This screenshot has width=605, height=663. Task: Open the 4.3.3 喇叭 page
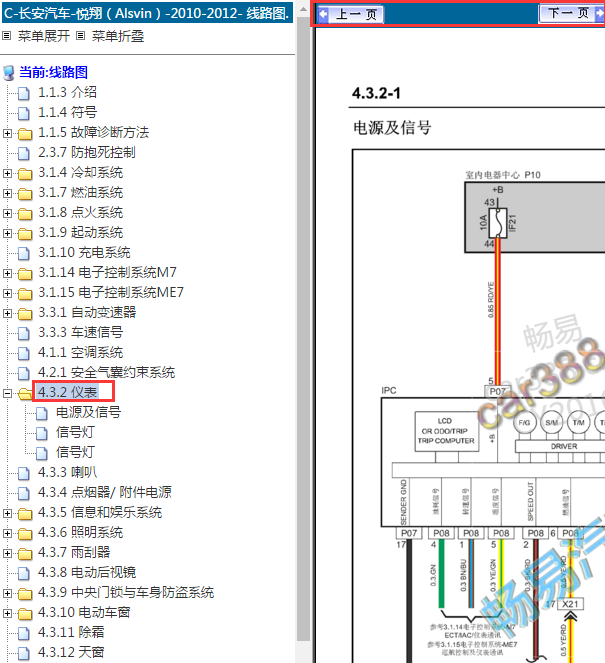click(x=67, y=472)
